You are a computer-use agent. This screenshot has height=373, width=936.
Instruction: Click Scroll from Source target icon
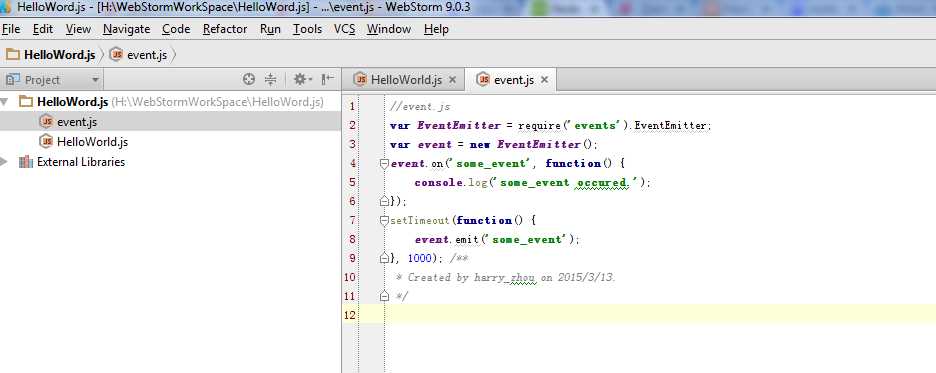tap(249, 79)
